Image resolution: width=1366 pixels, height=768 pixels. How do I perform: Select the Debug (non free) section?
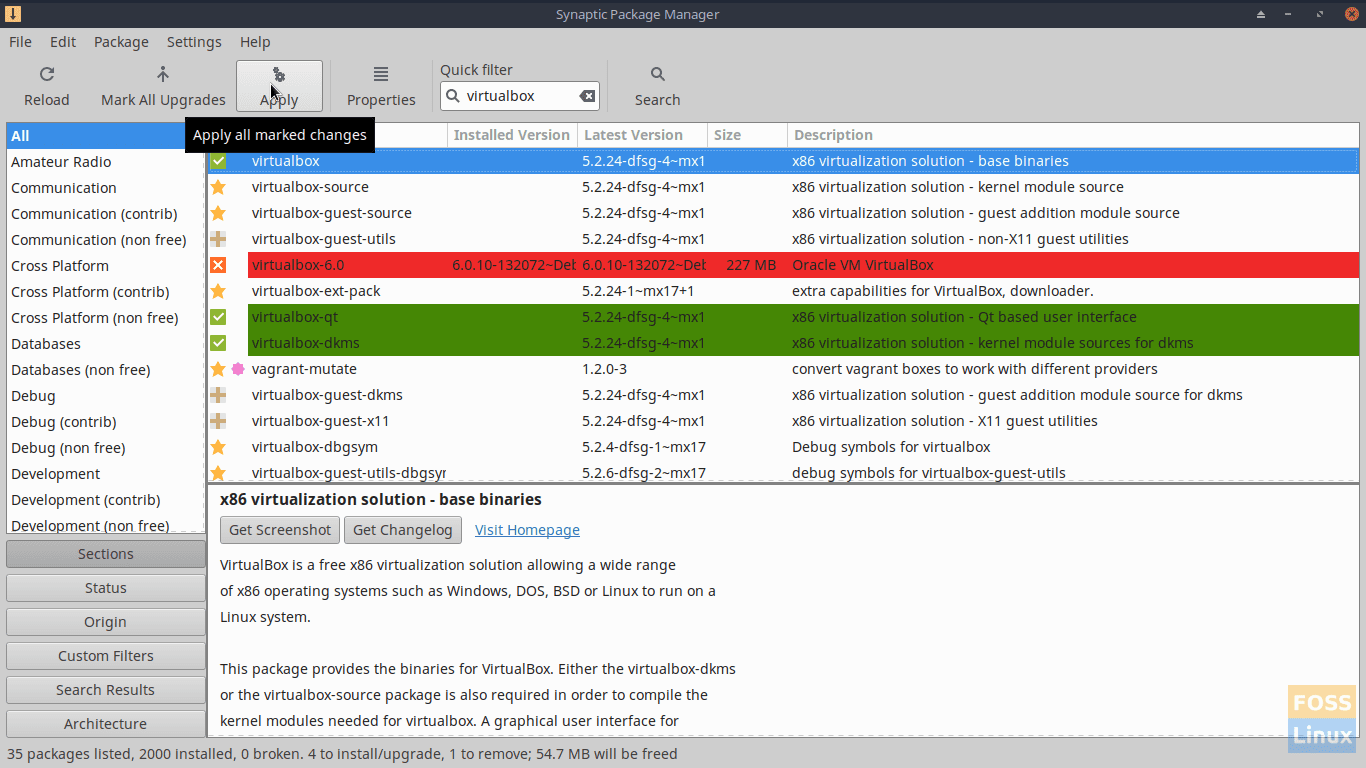click(105, 448)
